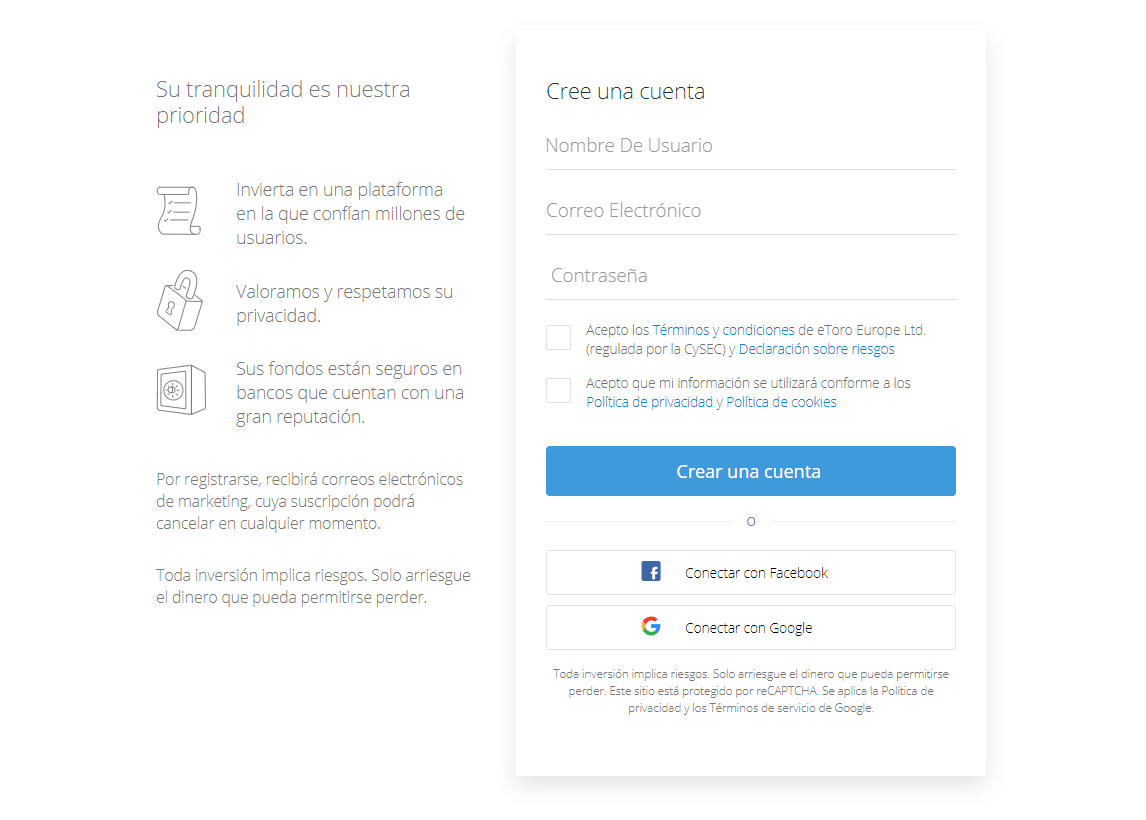Click the Su tranquilidad es nuestra prioridad heading
The width and height of the screenshot is (1146, 820).
point(284,102)
